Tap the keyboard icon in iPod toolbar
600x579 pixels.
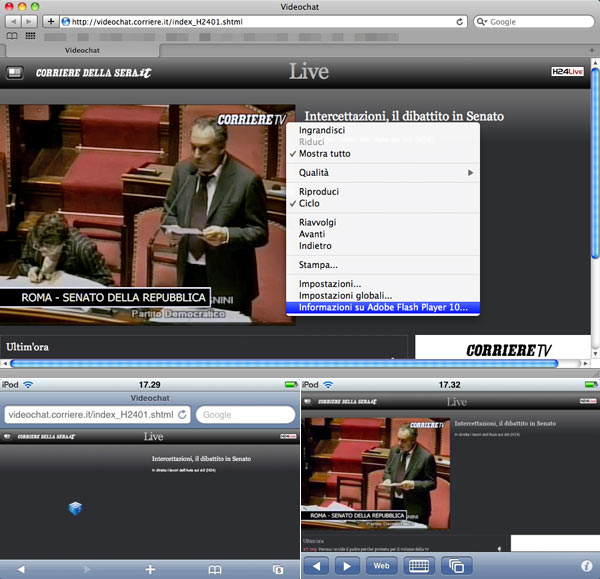point(420,566)
